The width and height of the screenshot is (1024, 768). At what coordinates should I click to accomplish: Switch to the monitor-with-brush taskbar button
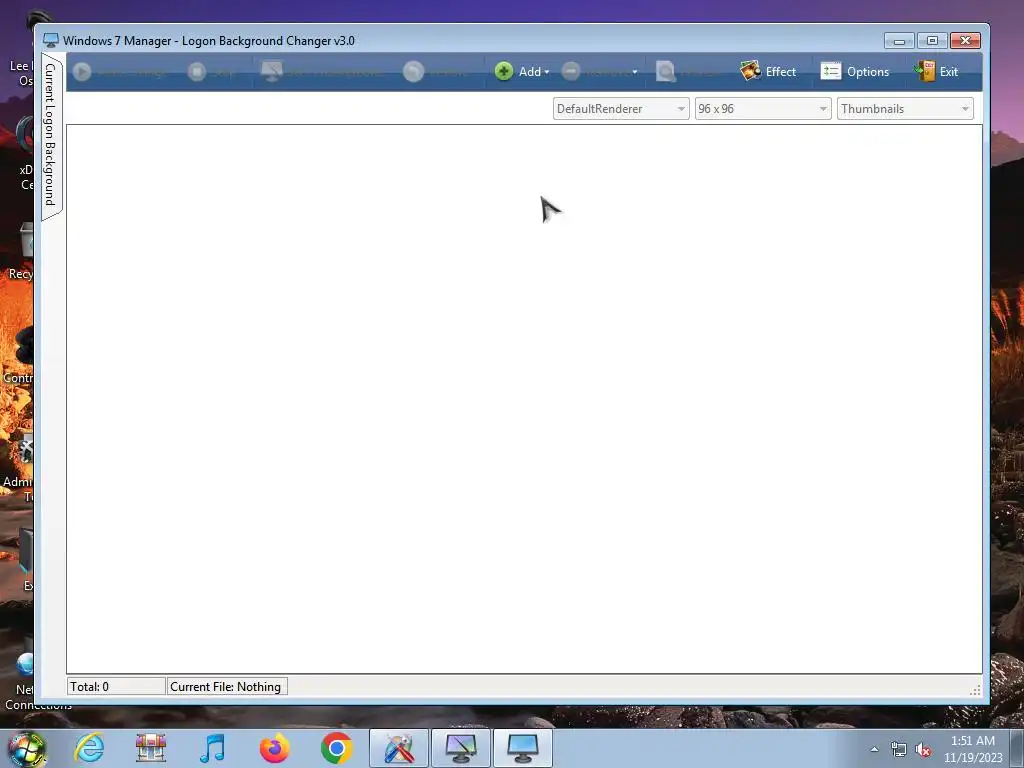pos(461,748)
